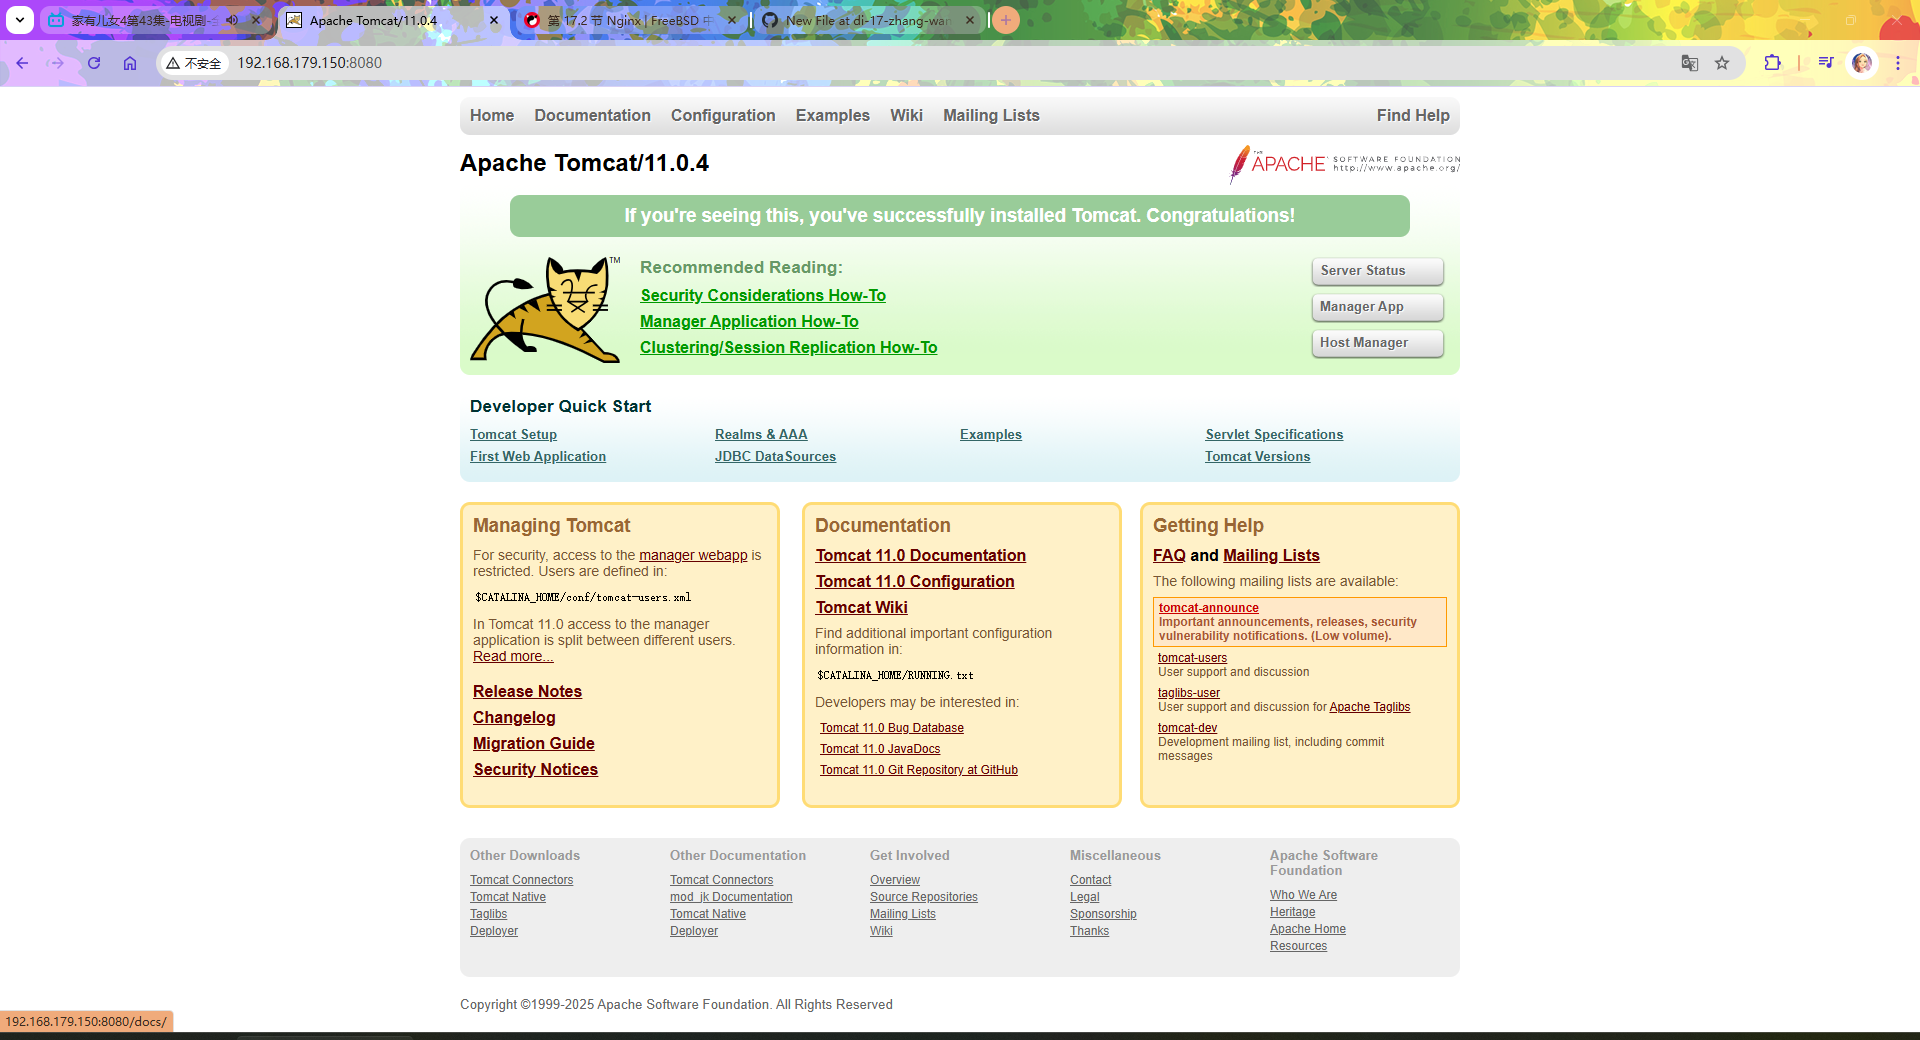Open Tomcat 11.0 Configuration link
1920x1040 pixels.
[914, 582]
